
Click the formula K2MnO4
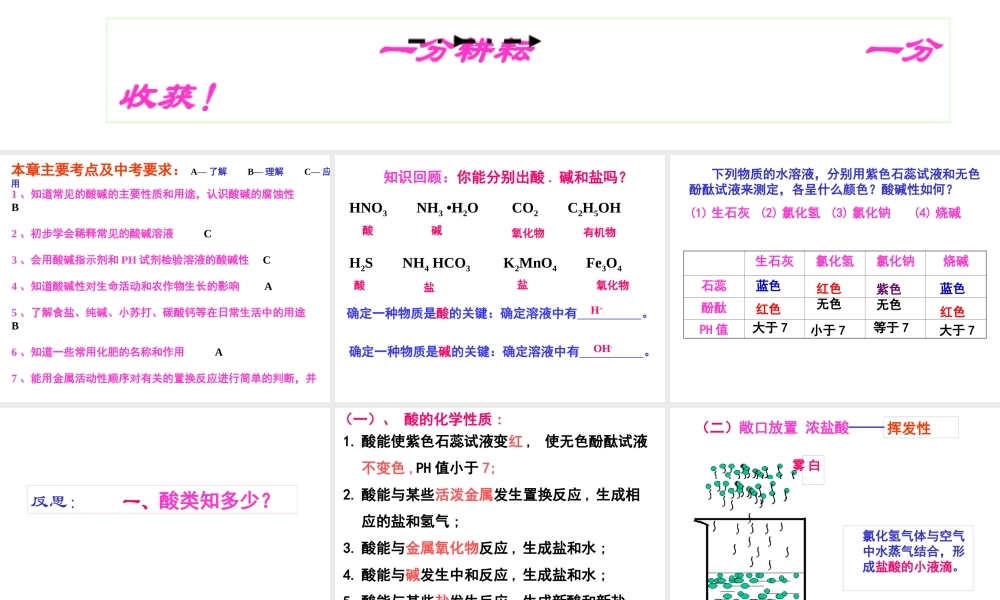tap(530, 263)
